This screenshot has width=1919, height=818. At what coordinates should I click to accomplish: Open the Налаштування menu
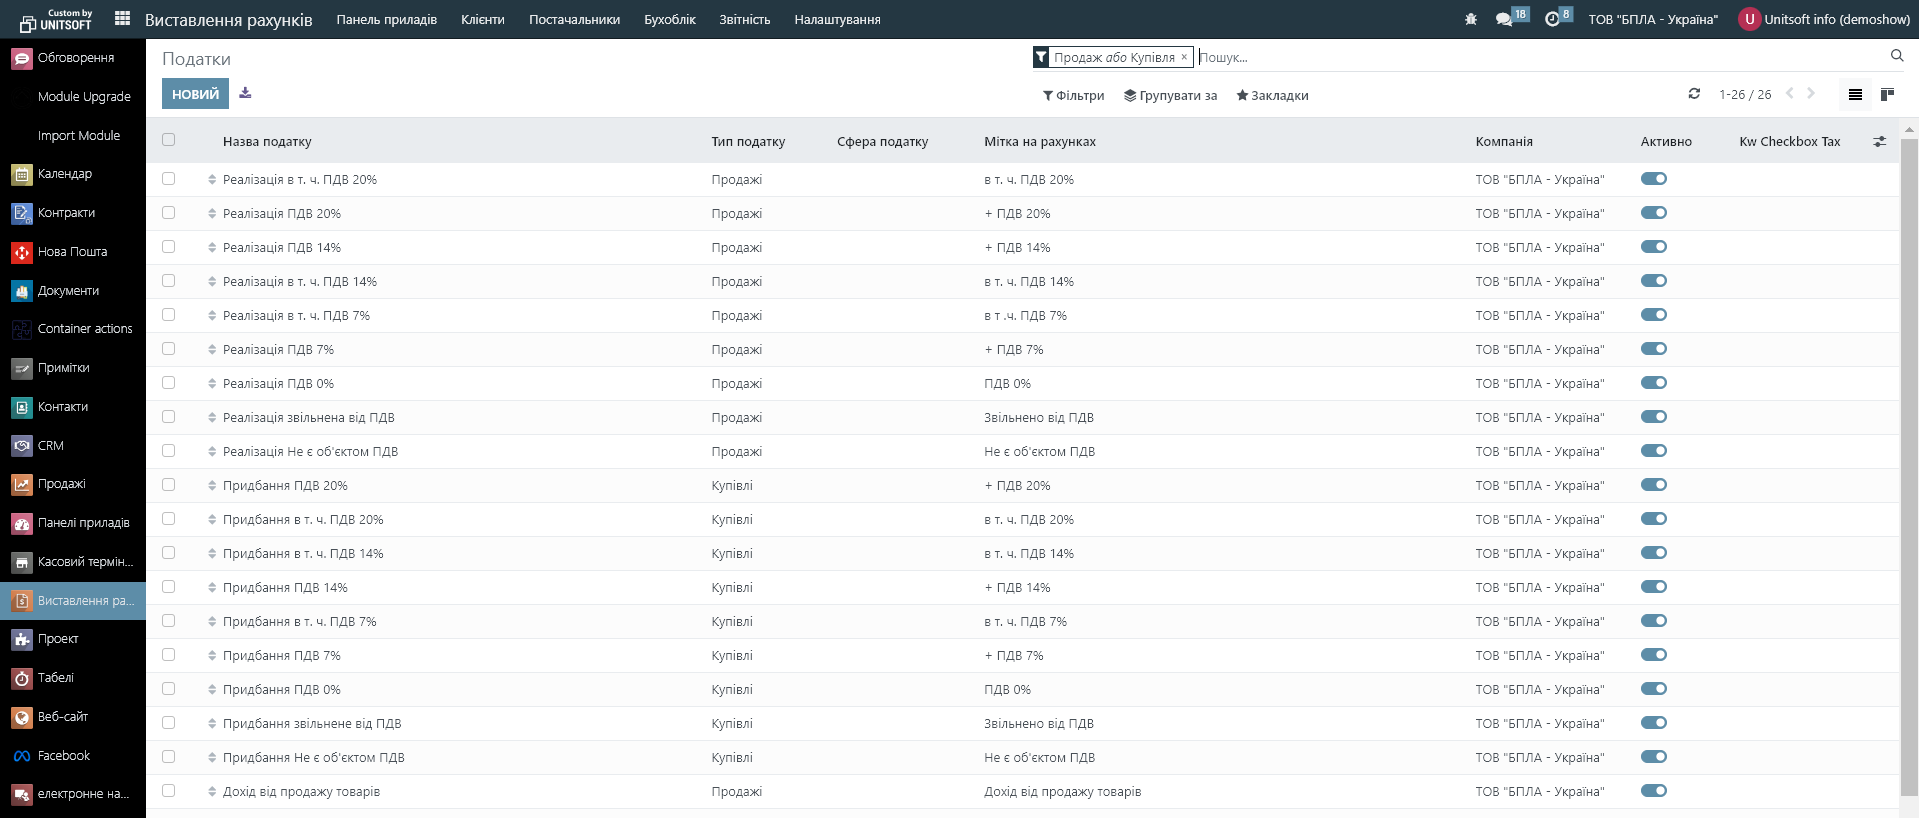click(837, 20)
